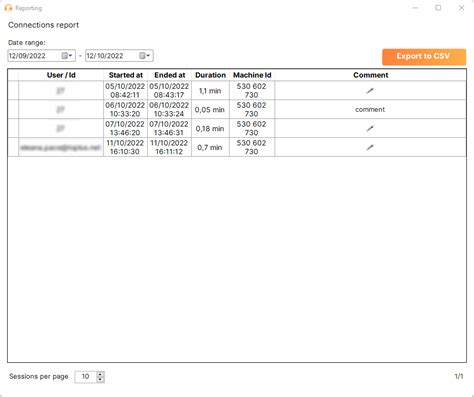The height and width of the screenshot is (397, 474).
Task: Open calendar picker for end date
Action: point(144,56)
